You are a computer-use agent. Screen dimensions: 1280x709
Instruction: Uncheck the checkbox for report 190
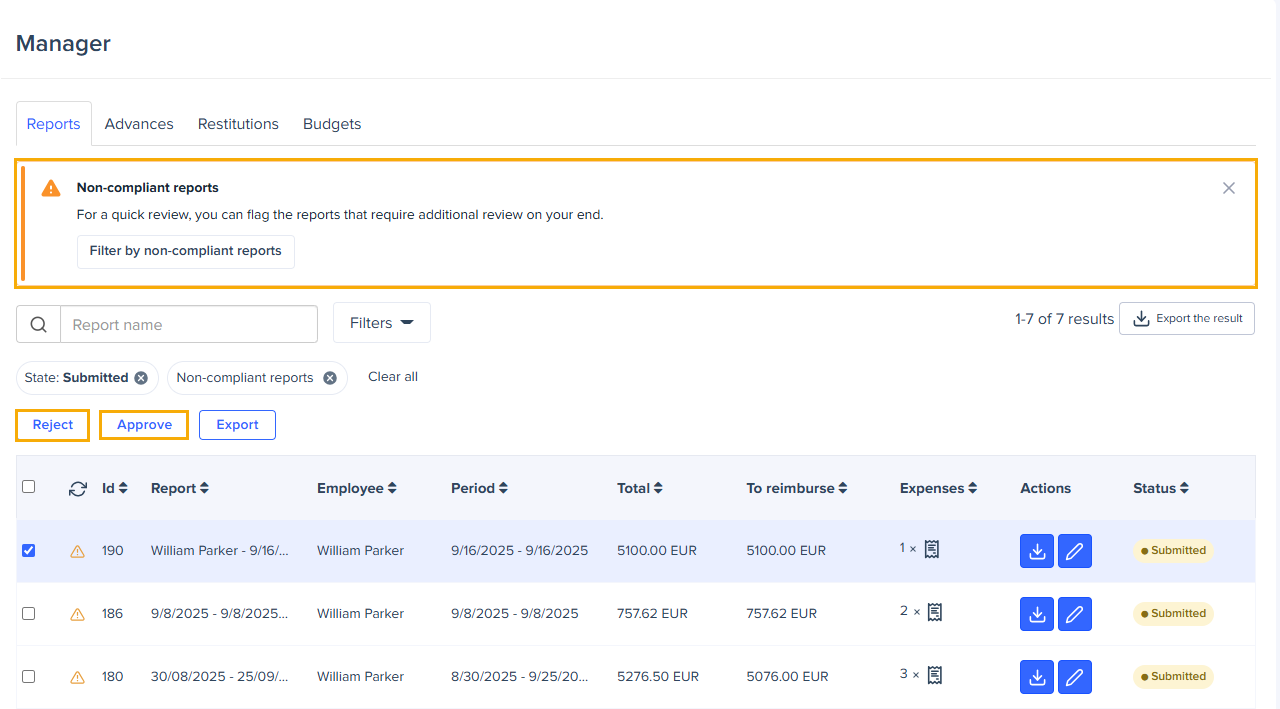(28, 550)
